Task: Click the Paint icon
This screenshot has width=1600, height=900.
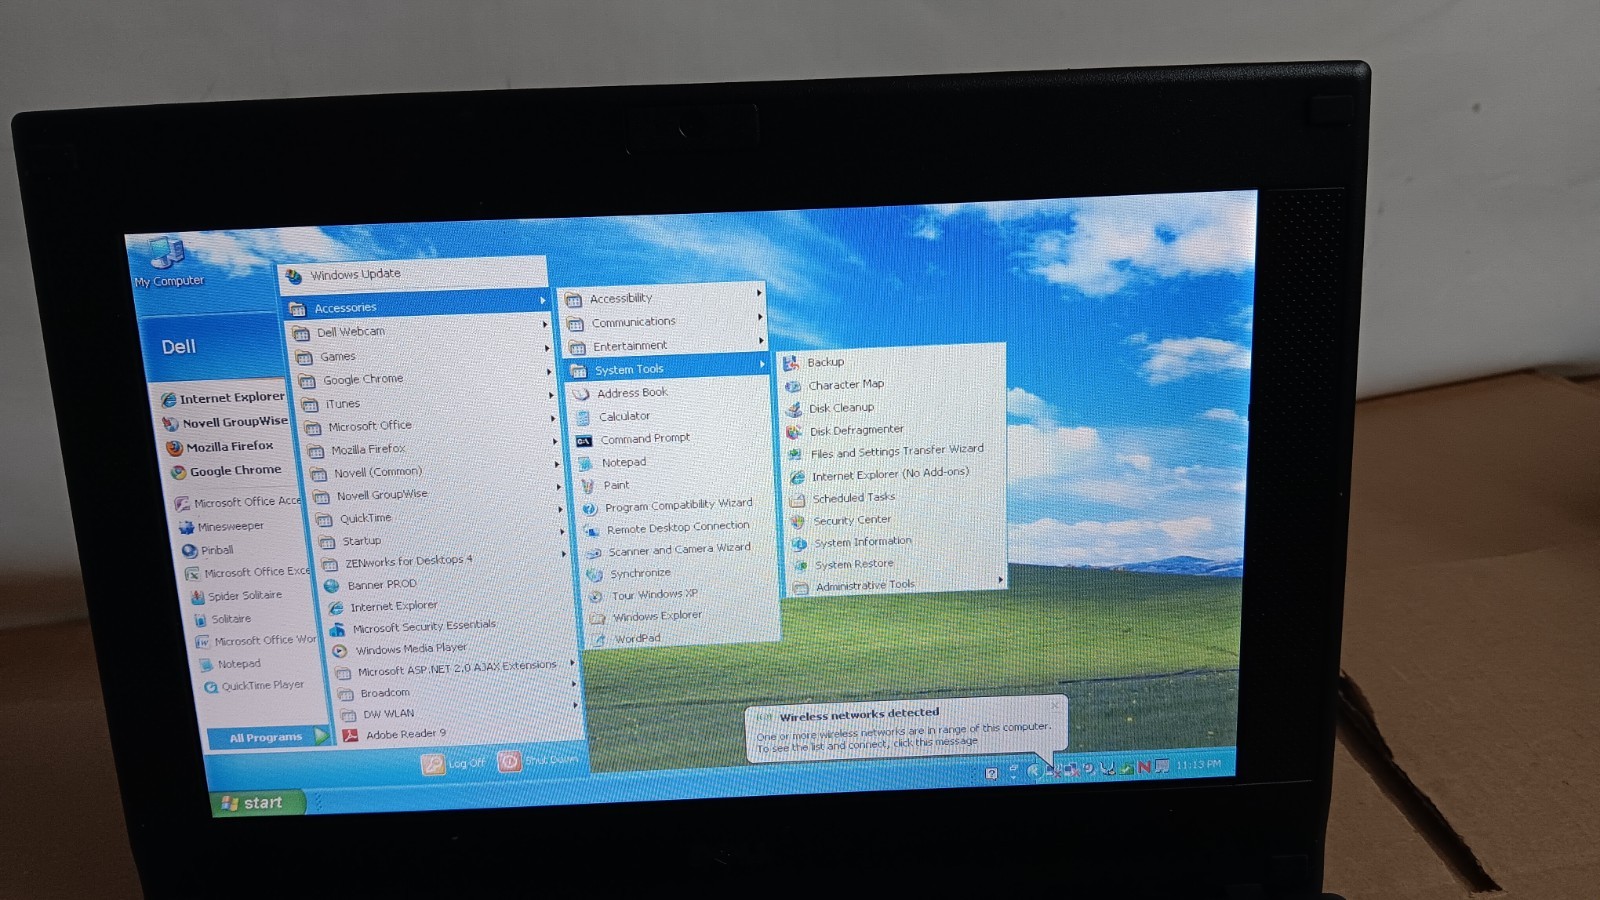Action: pos(588,486)
